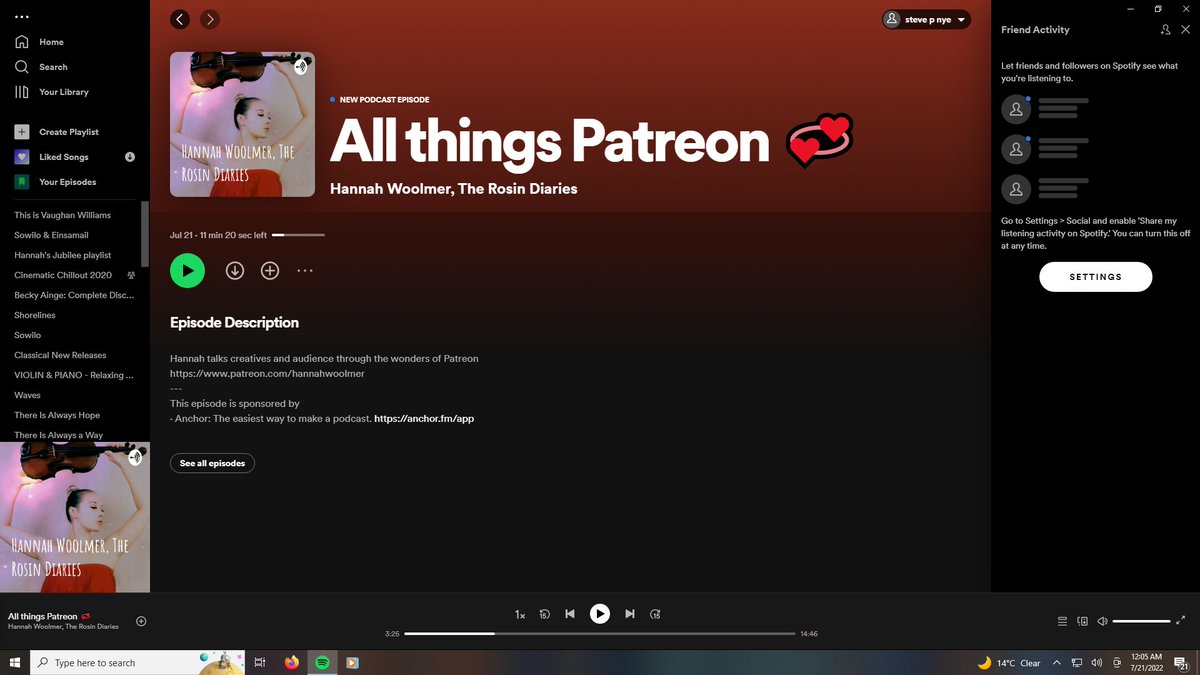Image resolution: width=1200 pixels, height=675 pixels.
Task: Click the next track button
Action: [630, 614]
